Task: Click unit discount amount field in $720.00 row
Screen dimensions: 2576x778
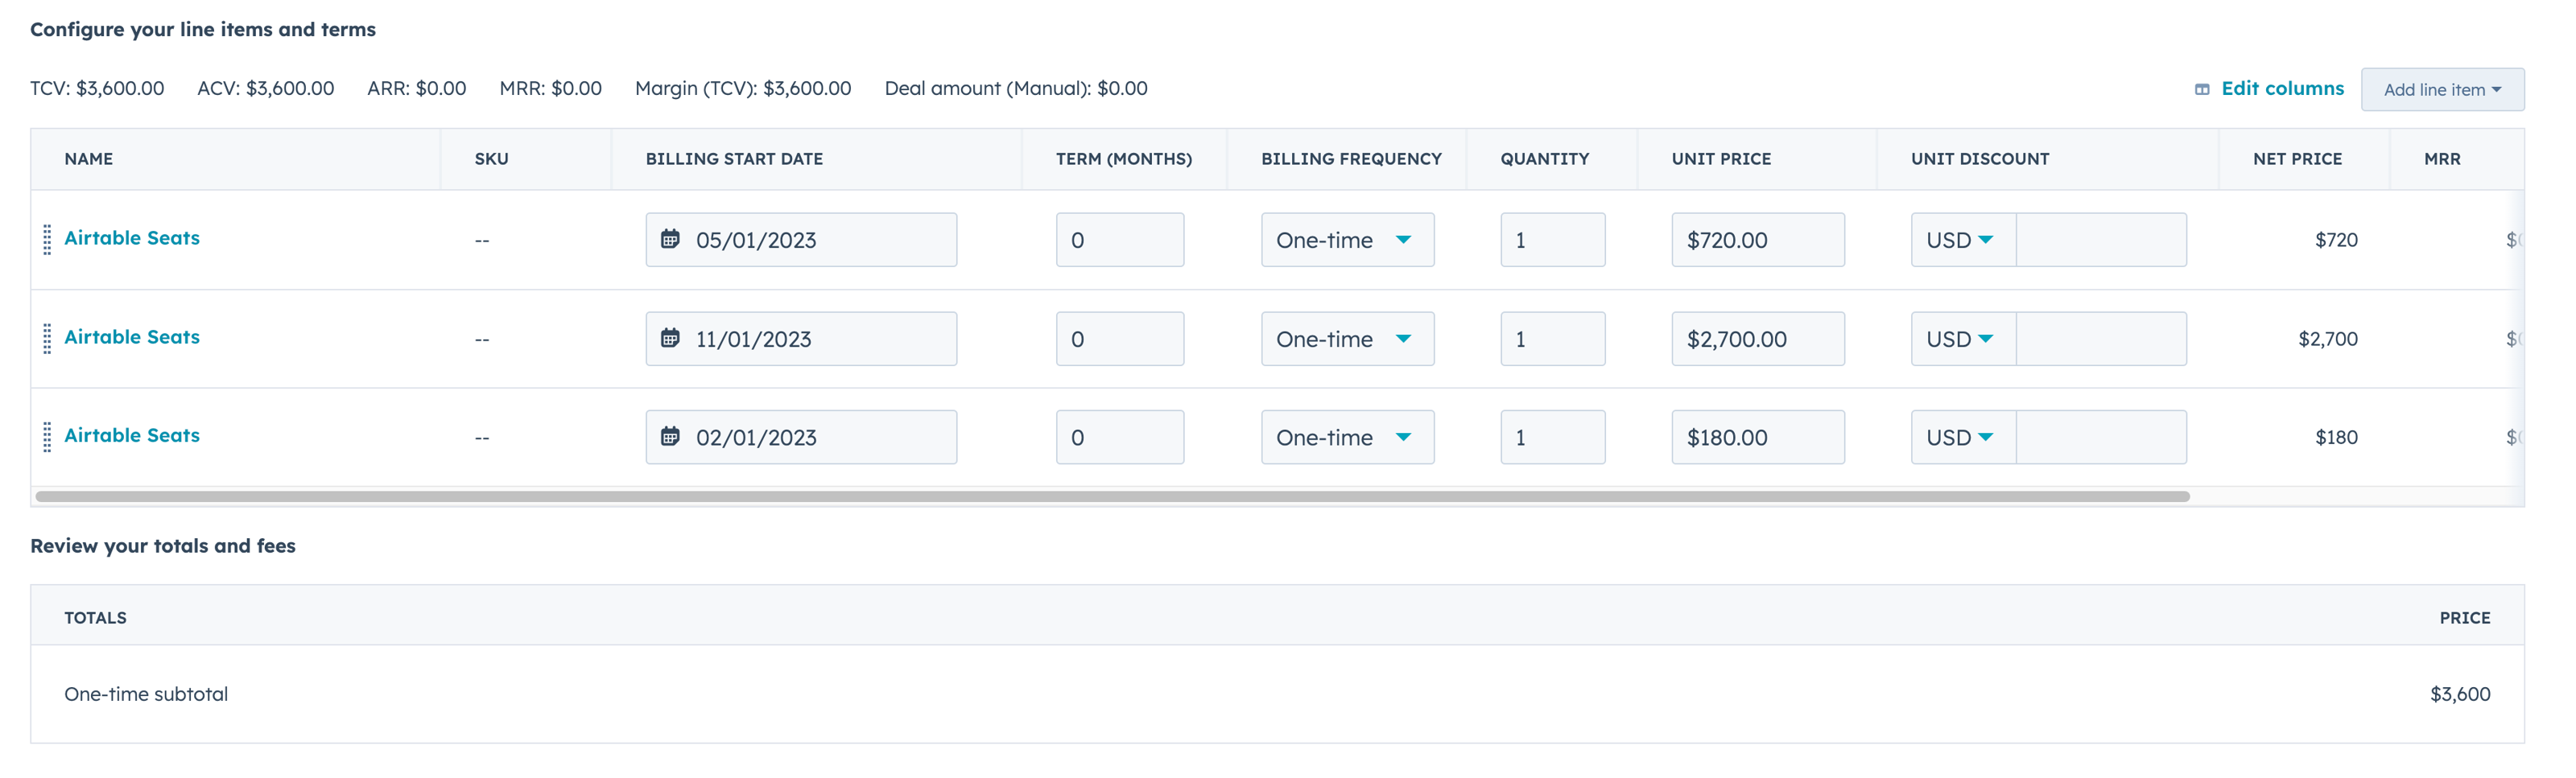Action: point(2101,240)
